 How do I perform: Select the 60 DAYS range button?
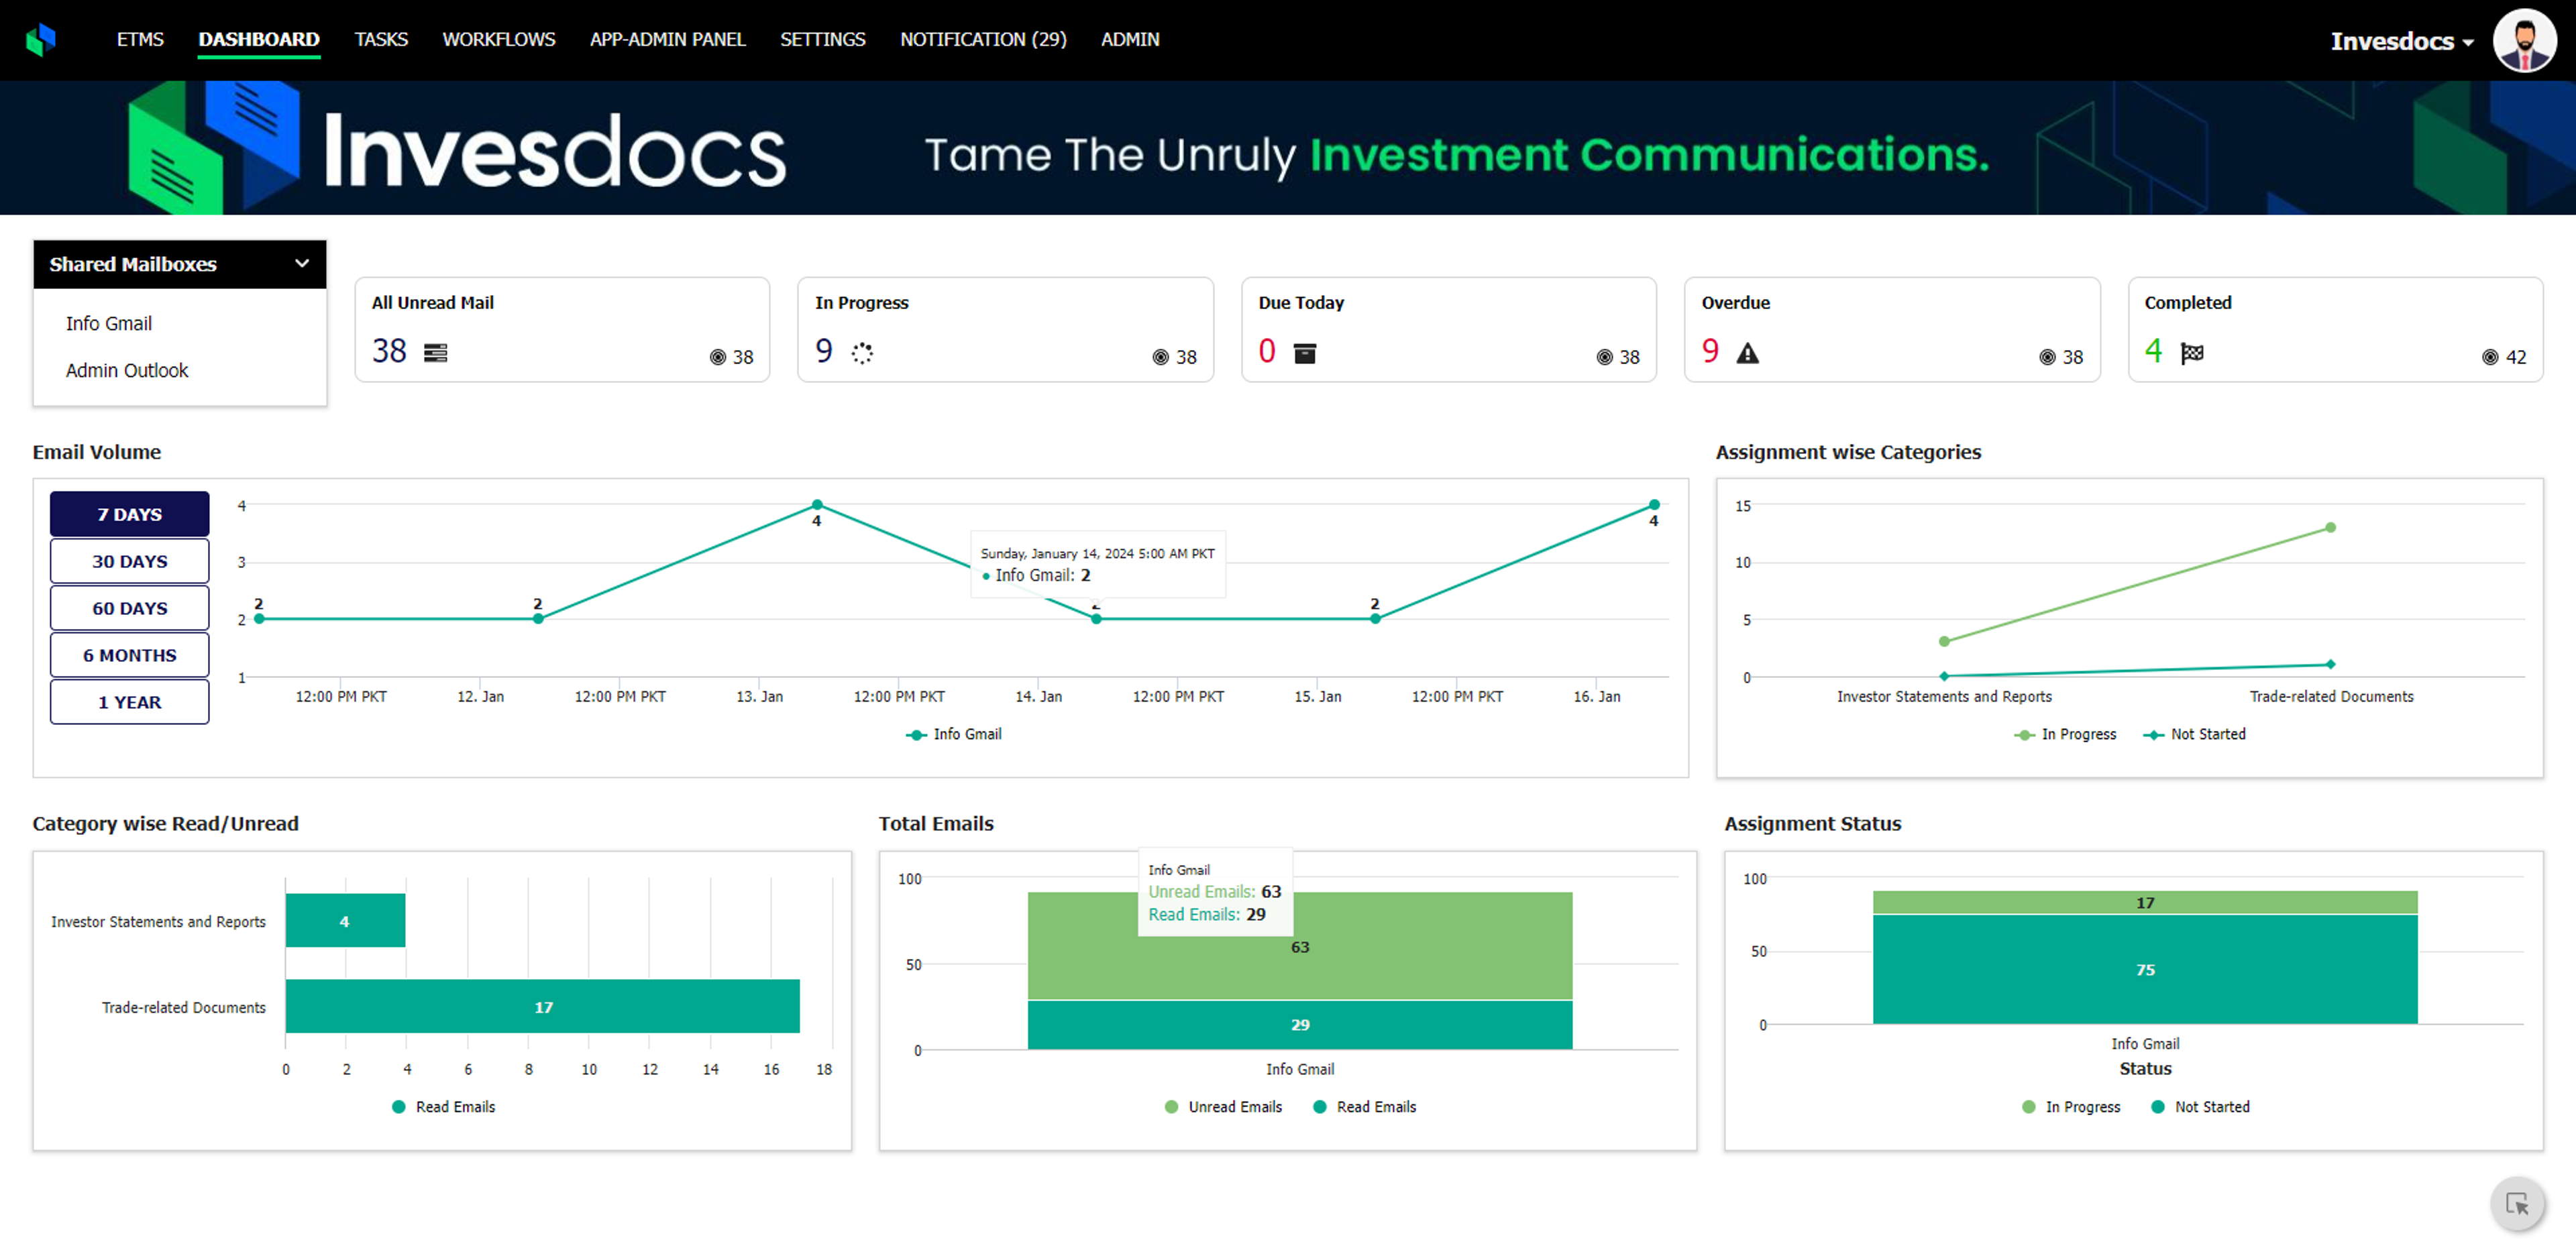[x=130, y=608]
